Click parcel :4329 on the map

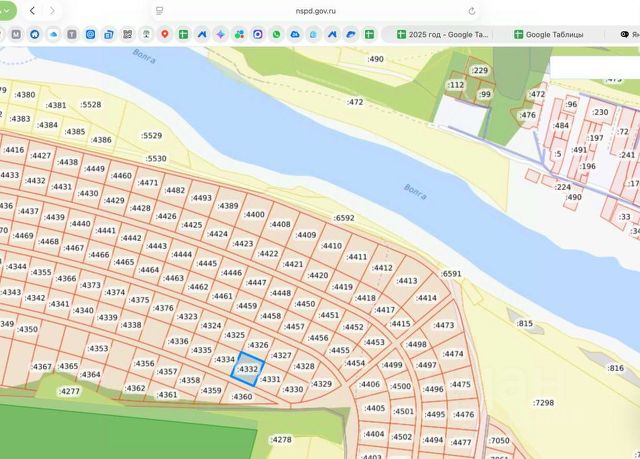(x=322, y=384)
